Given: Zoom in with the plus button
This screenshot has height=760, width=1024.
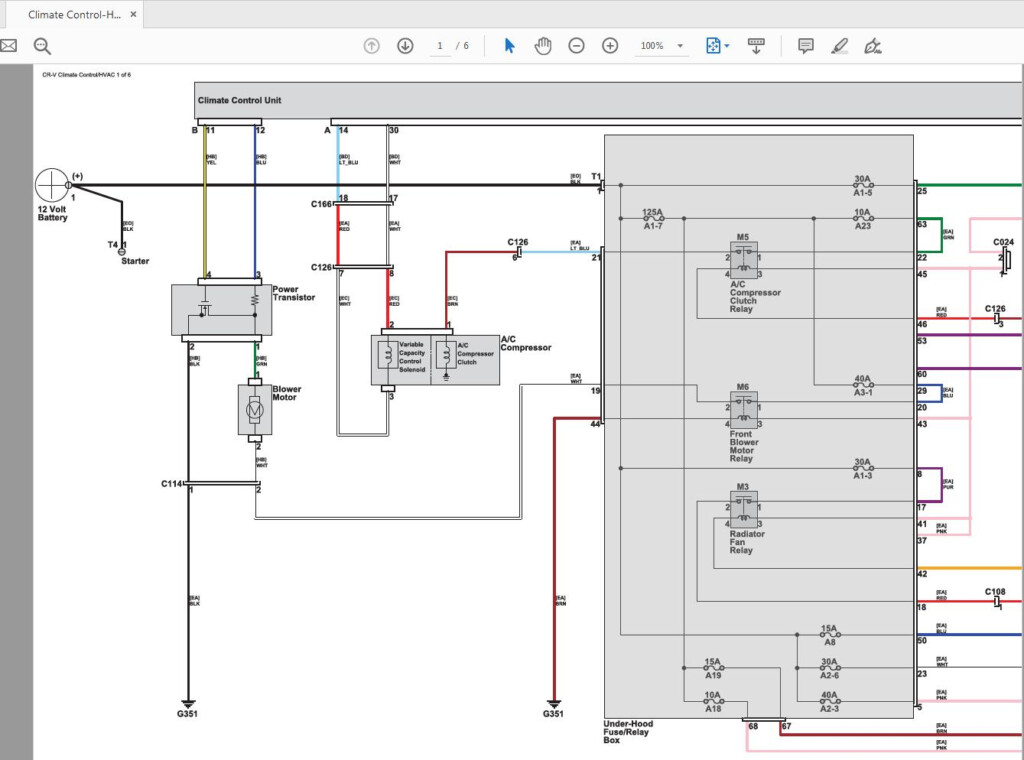Looking at the screenshot, I should point(610,46).
